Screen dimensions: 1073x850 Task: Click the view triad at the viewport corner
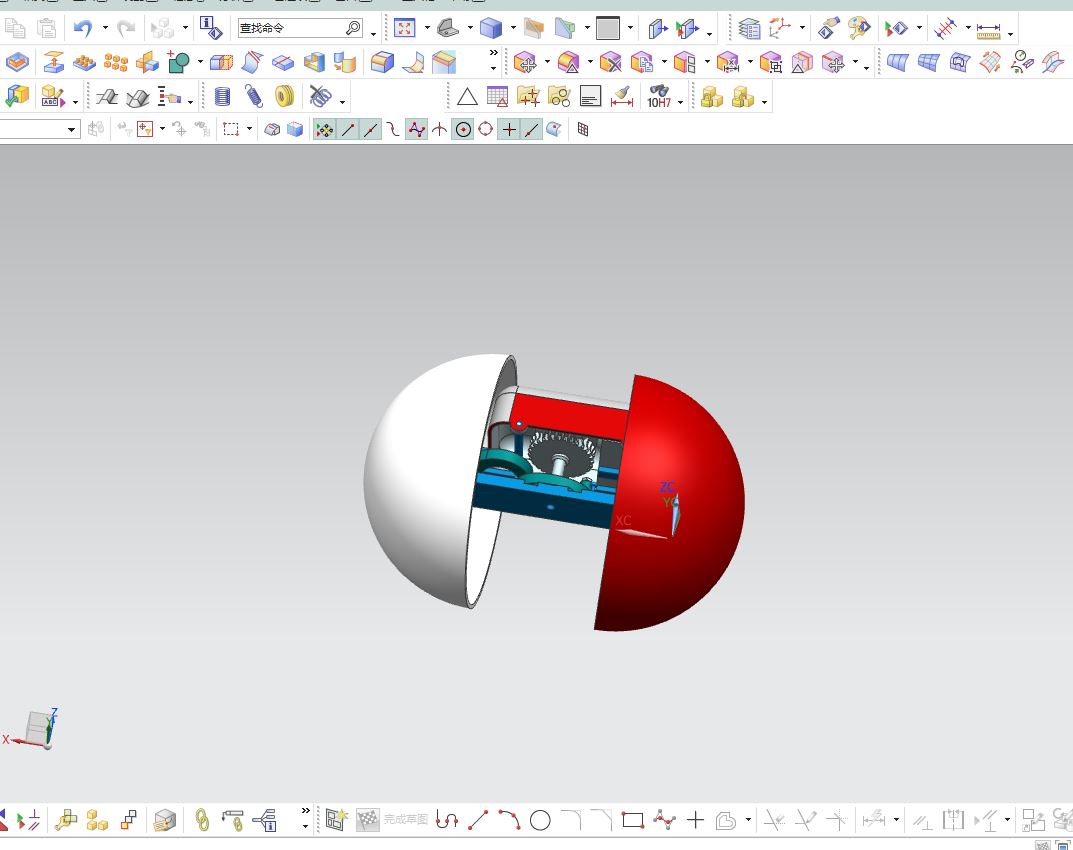[x=32, y=730]
